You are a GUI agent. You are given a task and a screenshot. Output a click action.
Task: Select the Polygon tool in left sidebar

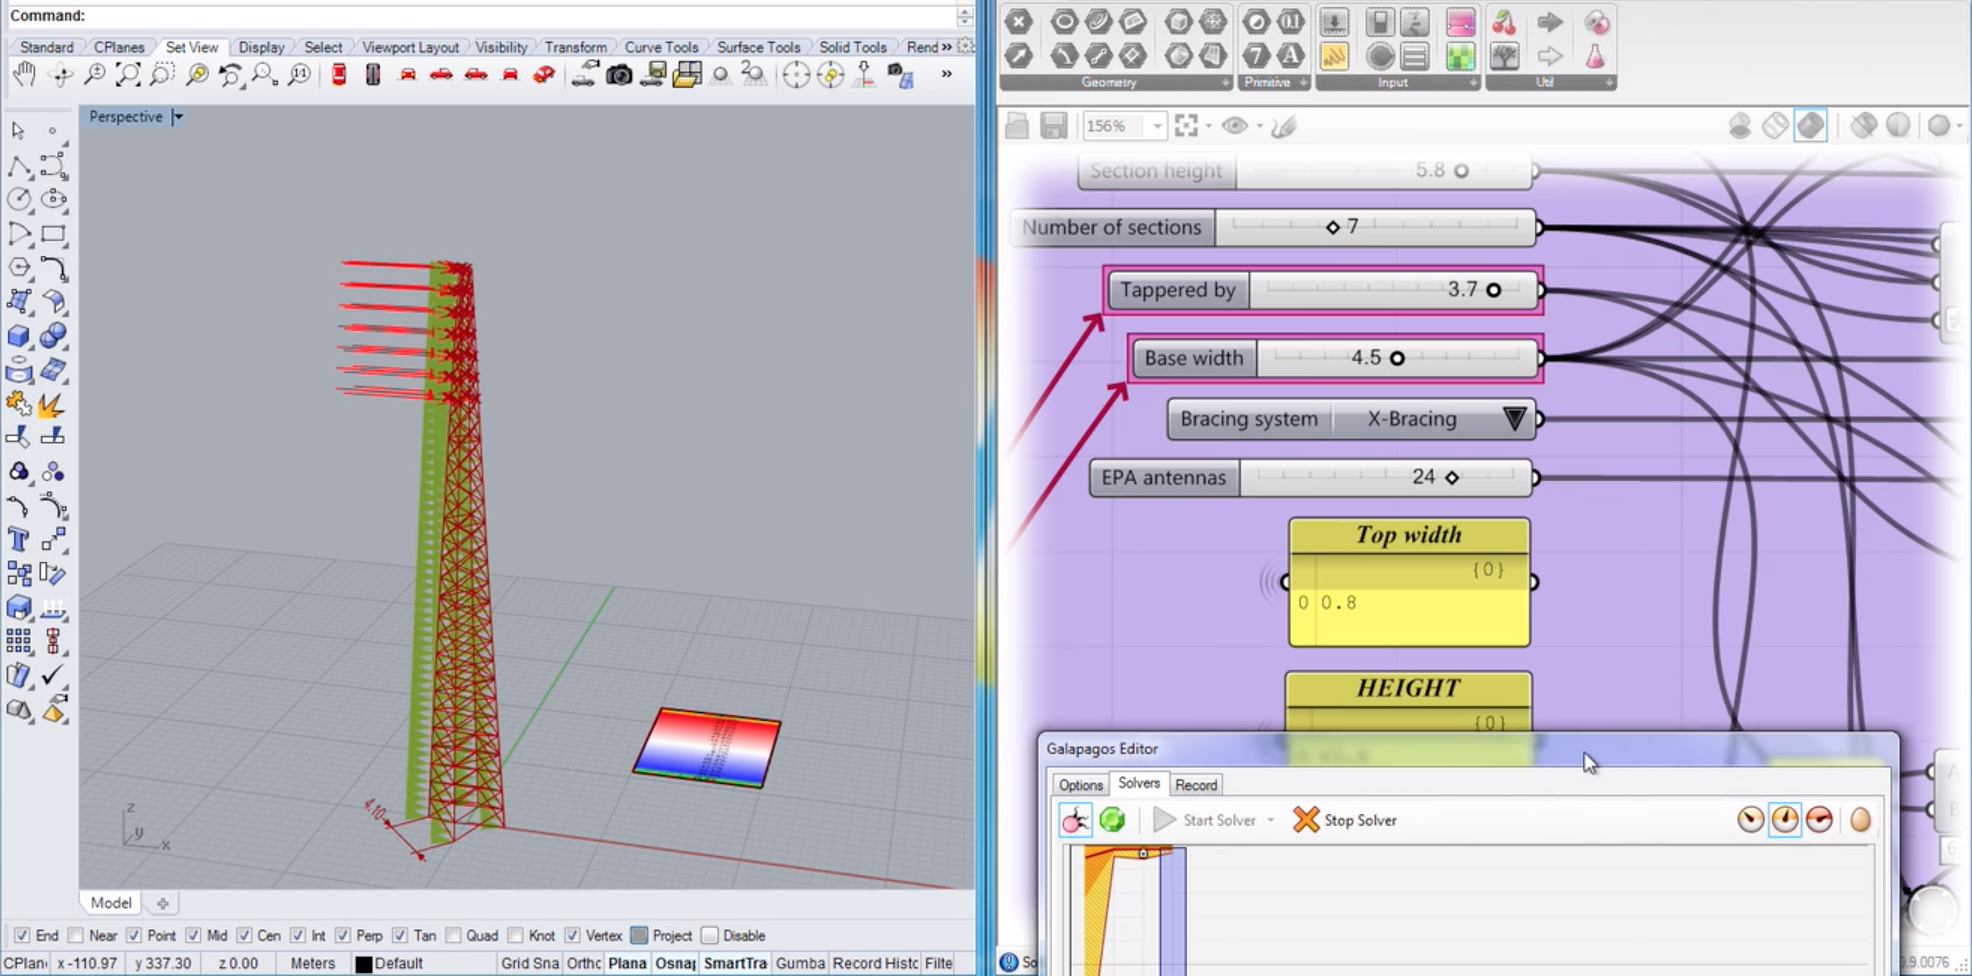[x=19, y=268]
